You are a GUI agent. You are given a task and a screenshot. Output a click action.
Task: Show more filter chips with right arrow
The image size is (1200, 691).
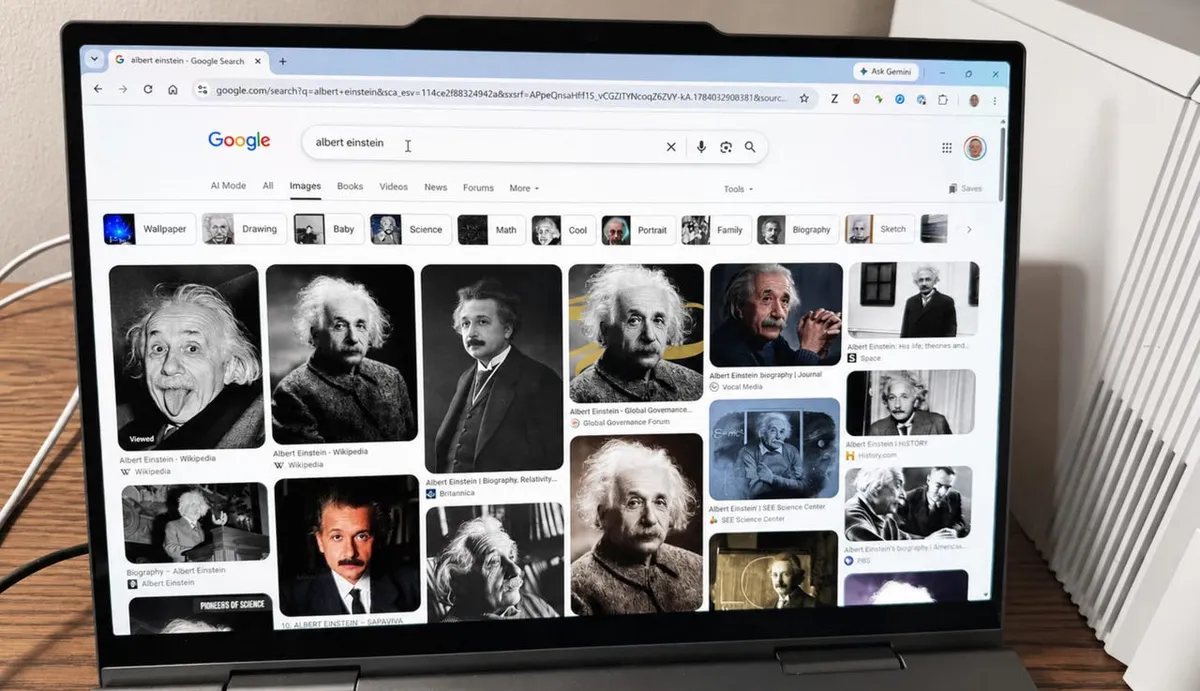pyautogui.click(x=969, y=230)
